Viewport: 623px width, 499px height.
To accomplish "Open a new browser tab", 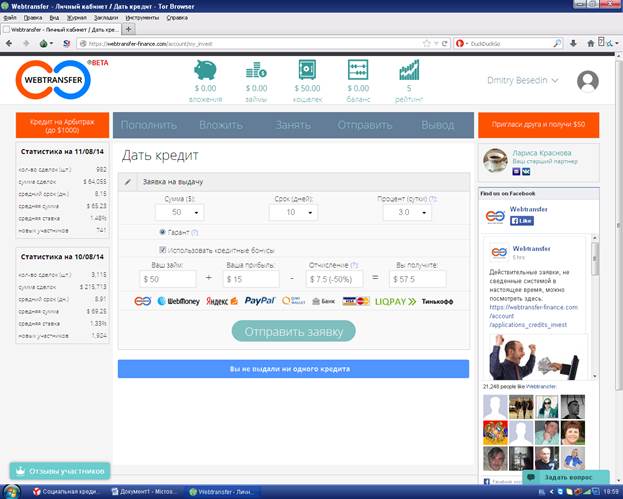I will point(128,29).
